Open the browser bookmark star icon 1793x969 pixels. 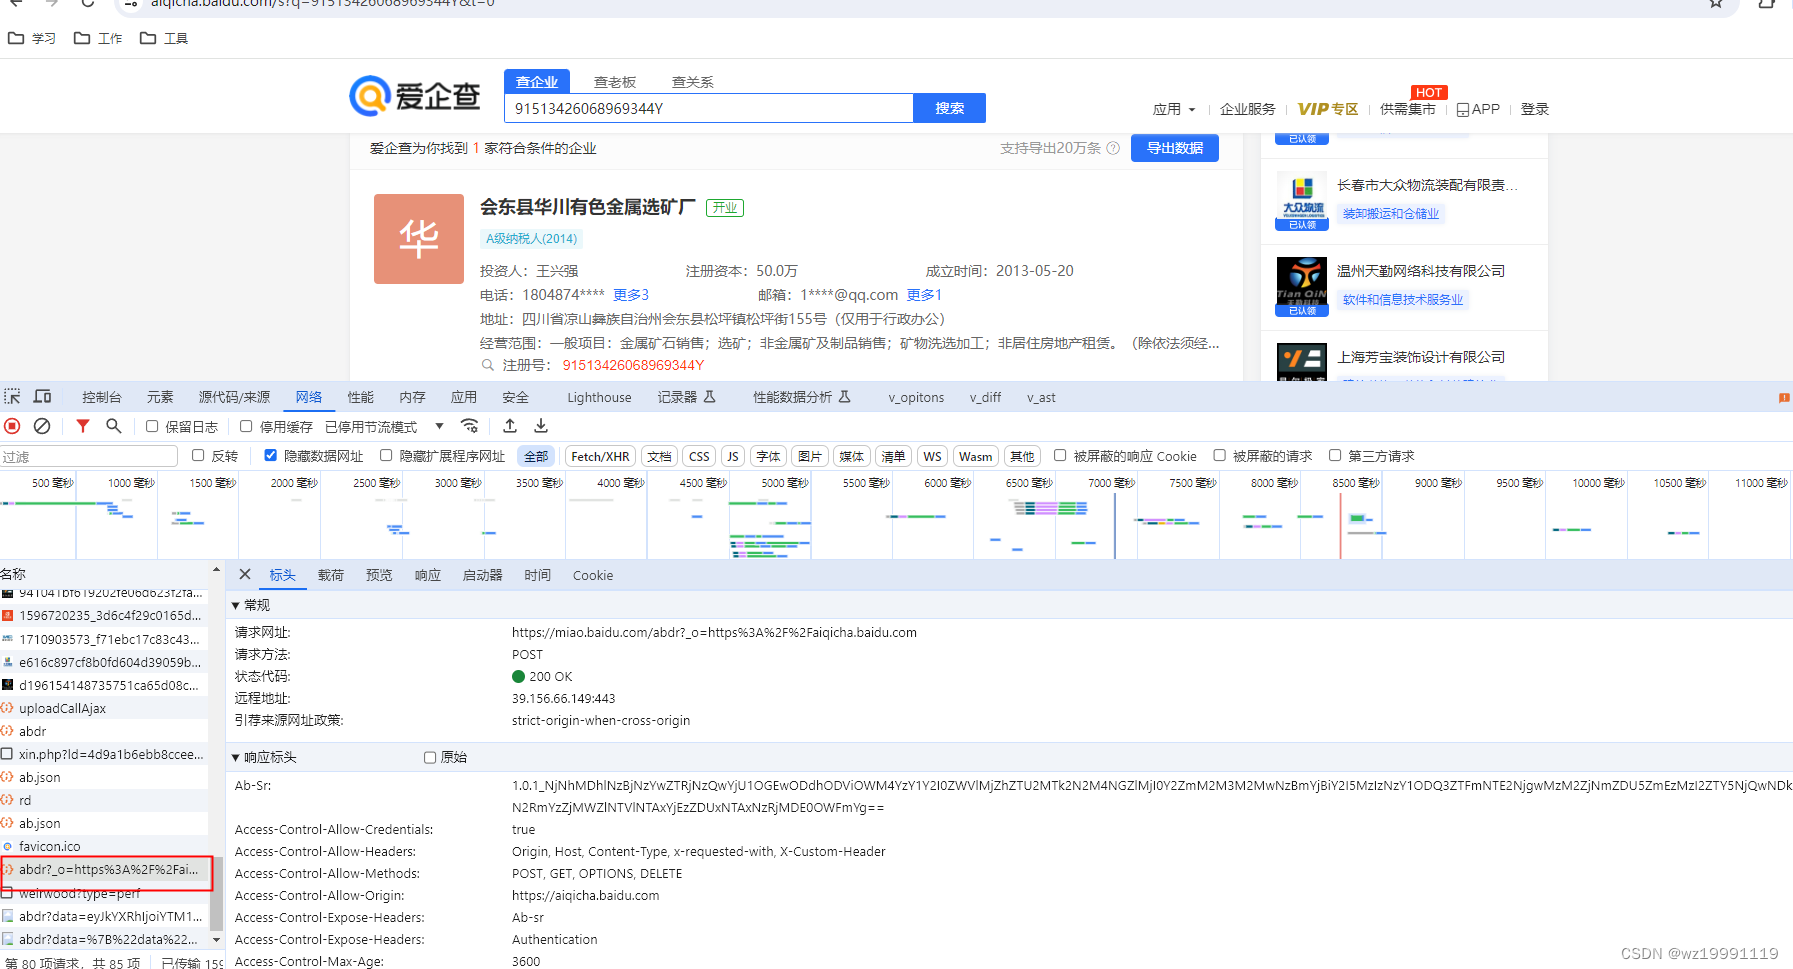pyautogui.click(x=1716, y=3)
